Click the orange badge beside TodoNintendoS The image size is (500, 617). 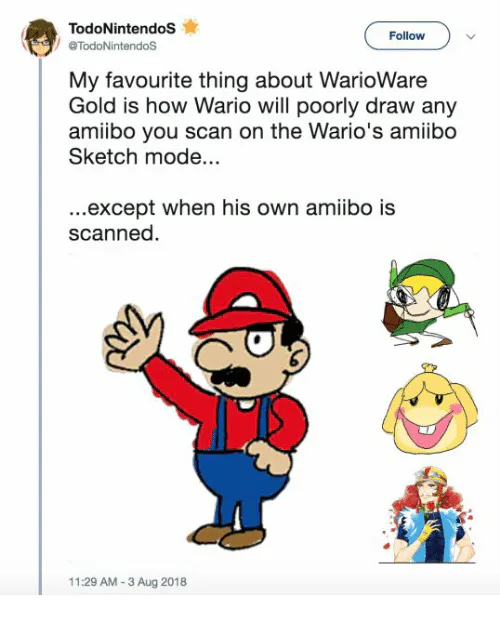tap(190, 27)
